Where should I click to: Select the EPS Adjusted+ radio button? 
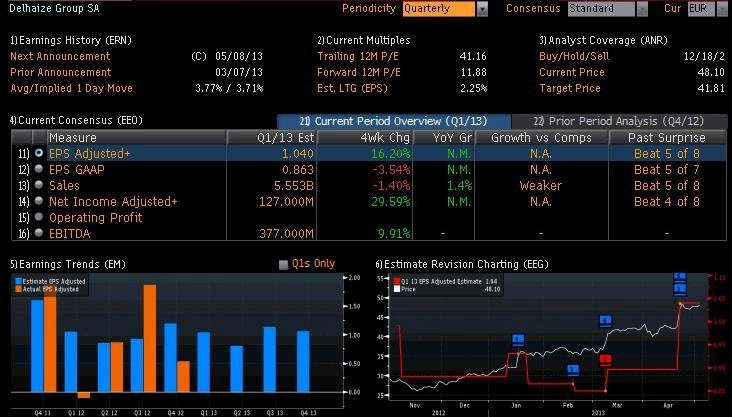(39, 153)
